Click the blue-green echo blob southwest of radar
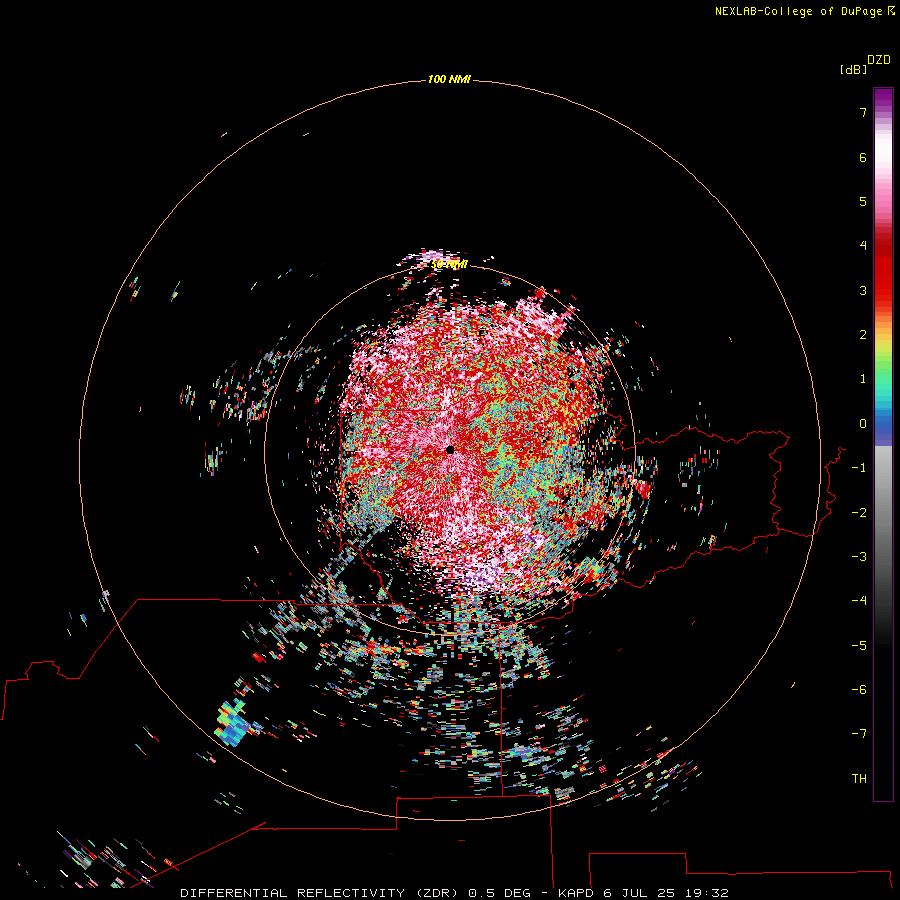This screenshot has width=900, height=900. coord(232,723)
